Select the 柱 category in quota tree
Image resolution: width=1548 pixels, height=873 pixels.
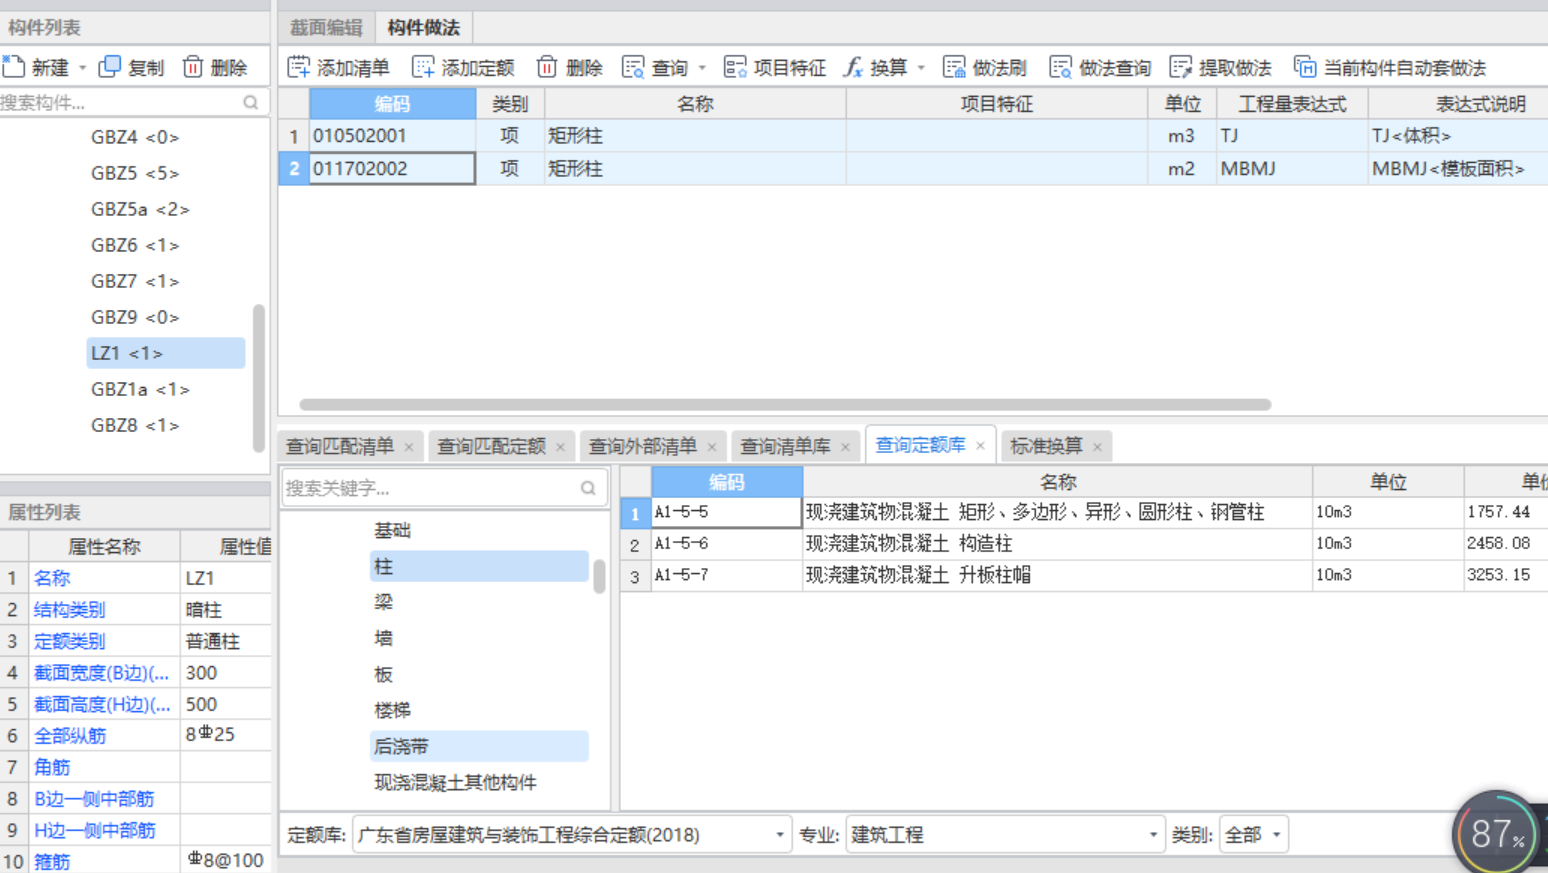(x=478, y=566)
